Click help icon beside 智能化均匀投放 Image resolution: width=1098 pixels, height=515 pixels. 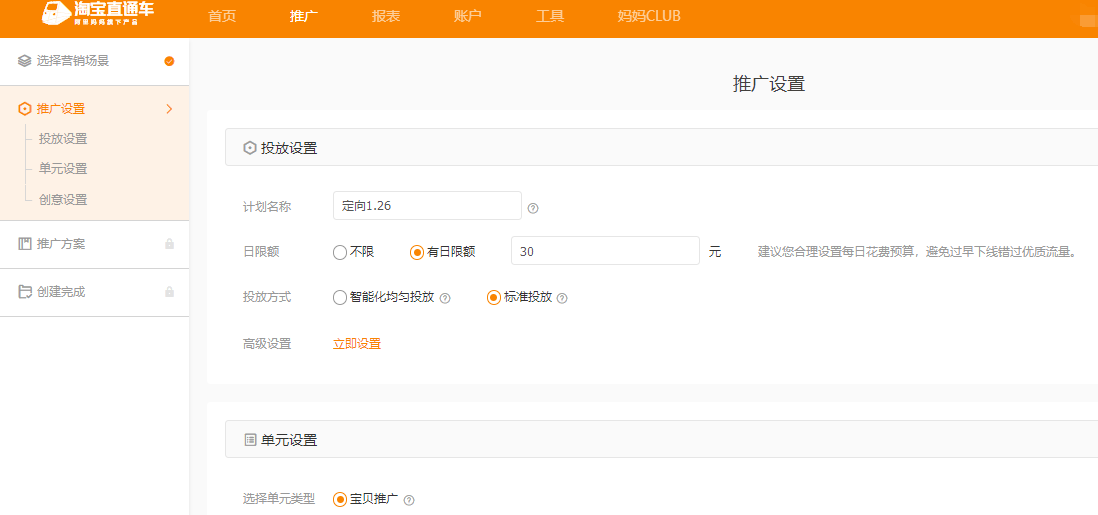click(445, 298)
